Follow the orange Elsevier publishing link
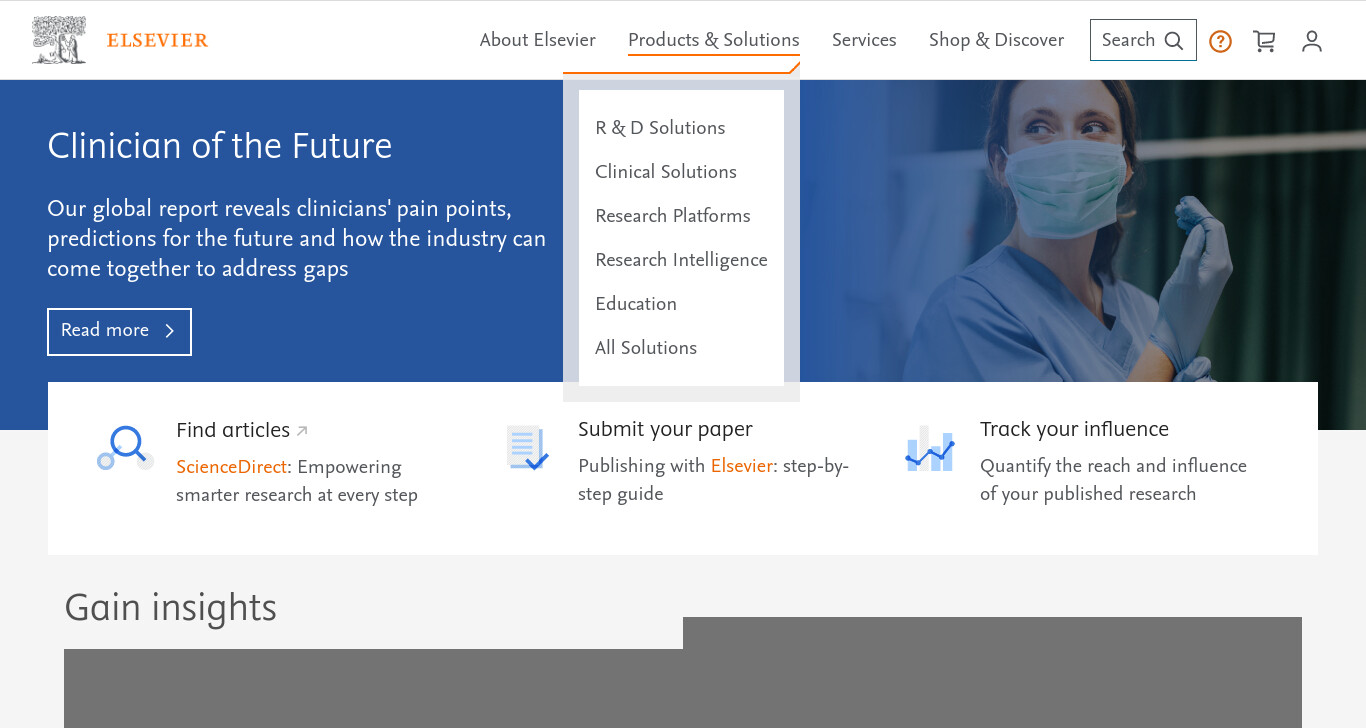The image size is (1366, 728). (742, 466)
